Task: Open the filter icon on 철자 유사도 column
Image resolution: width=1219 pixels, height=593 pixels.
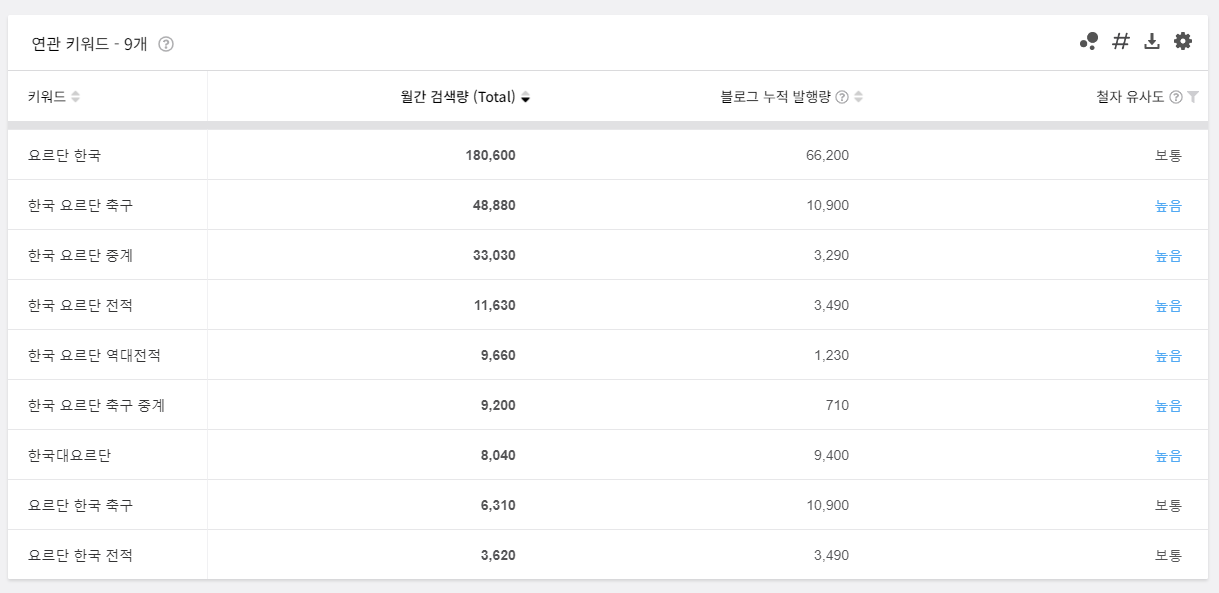Action: tap(1193, 97)
